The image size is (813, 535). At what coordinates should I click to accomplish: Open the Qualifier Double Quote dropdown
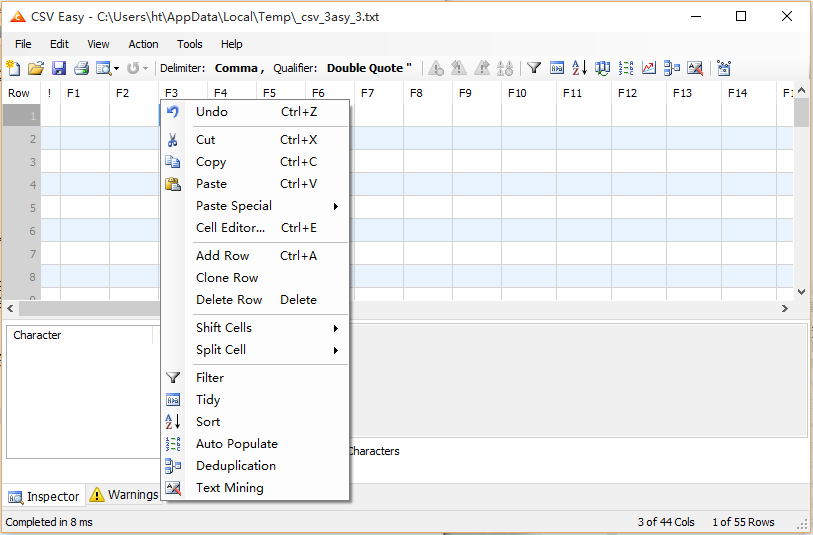pos(368,68)
